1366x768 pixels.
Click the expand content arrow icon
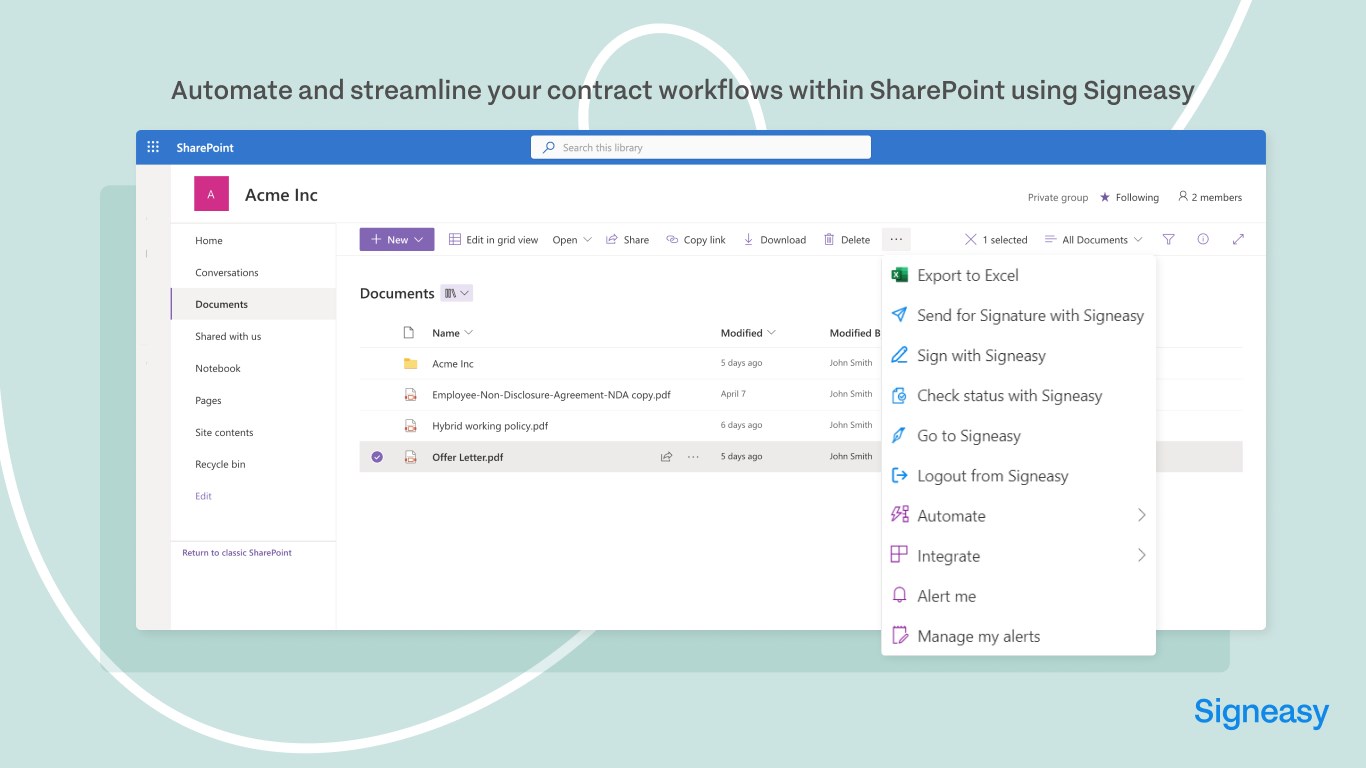pos(1238,239)
